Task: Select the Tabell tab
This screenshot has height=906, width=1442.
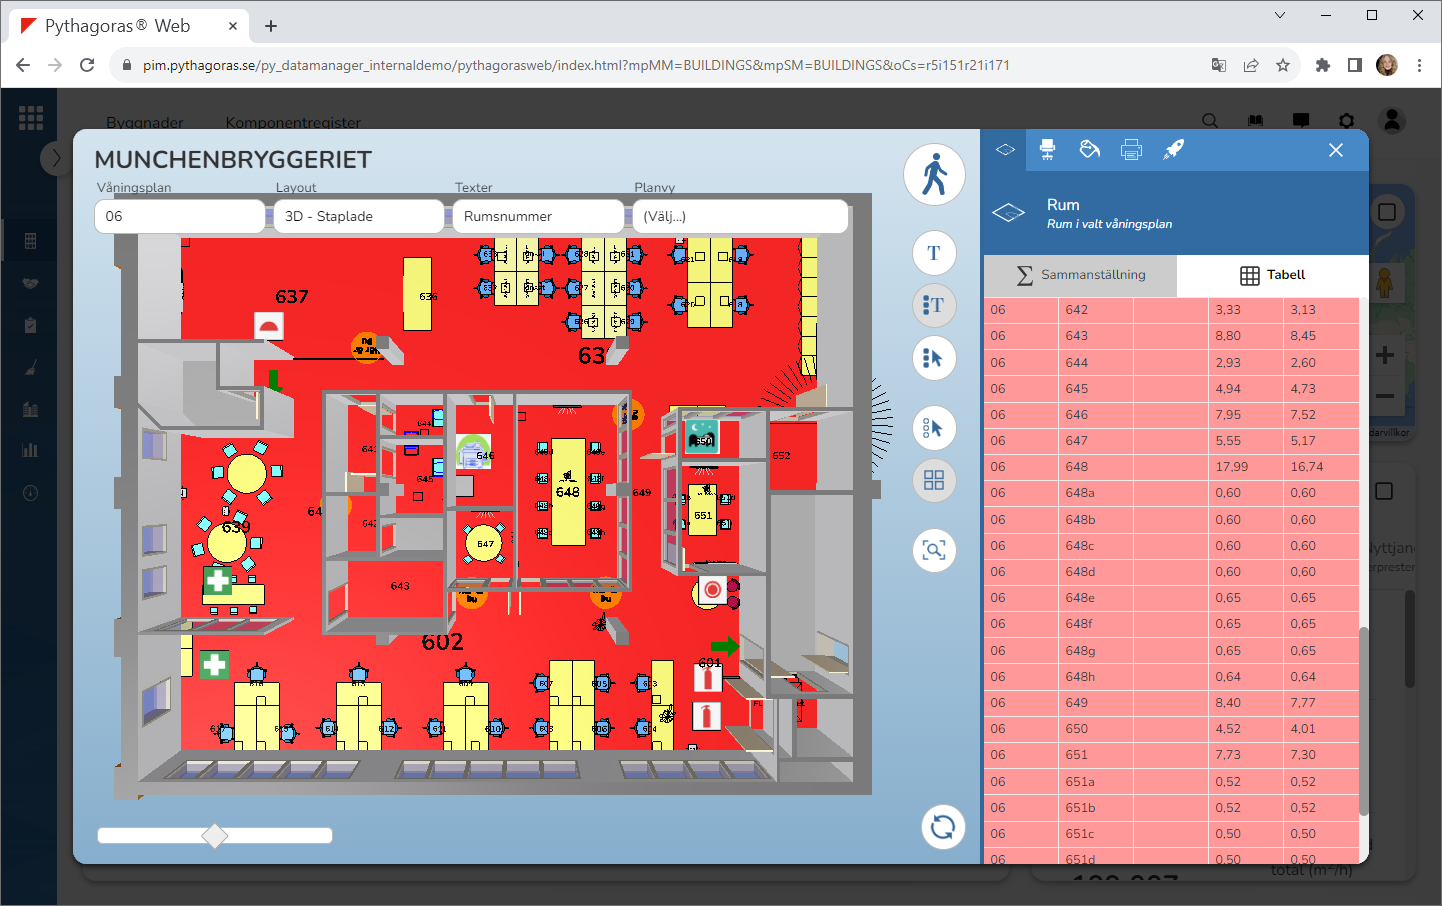Action: point(1272,275)
